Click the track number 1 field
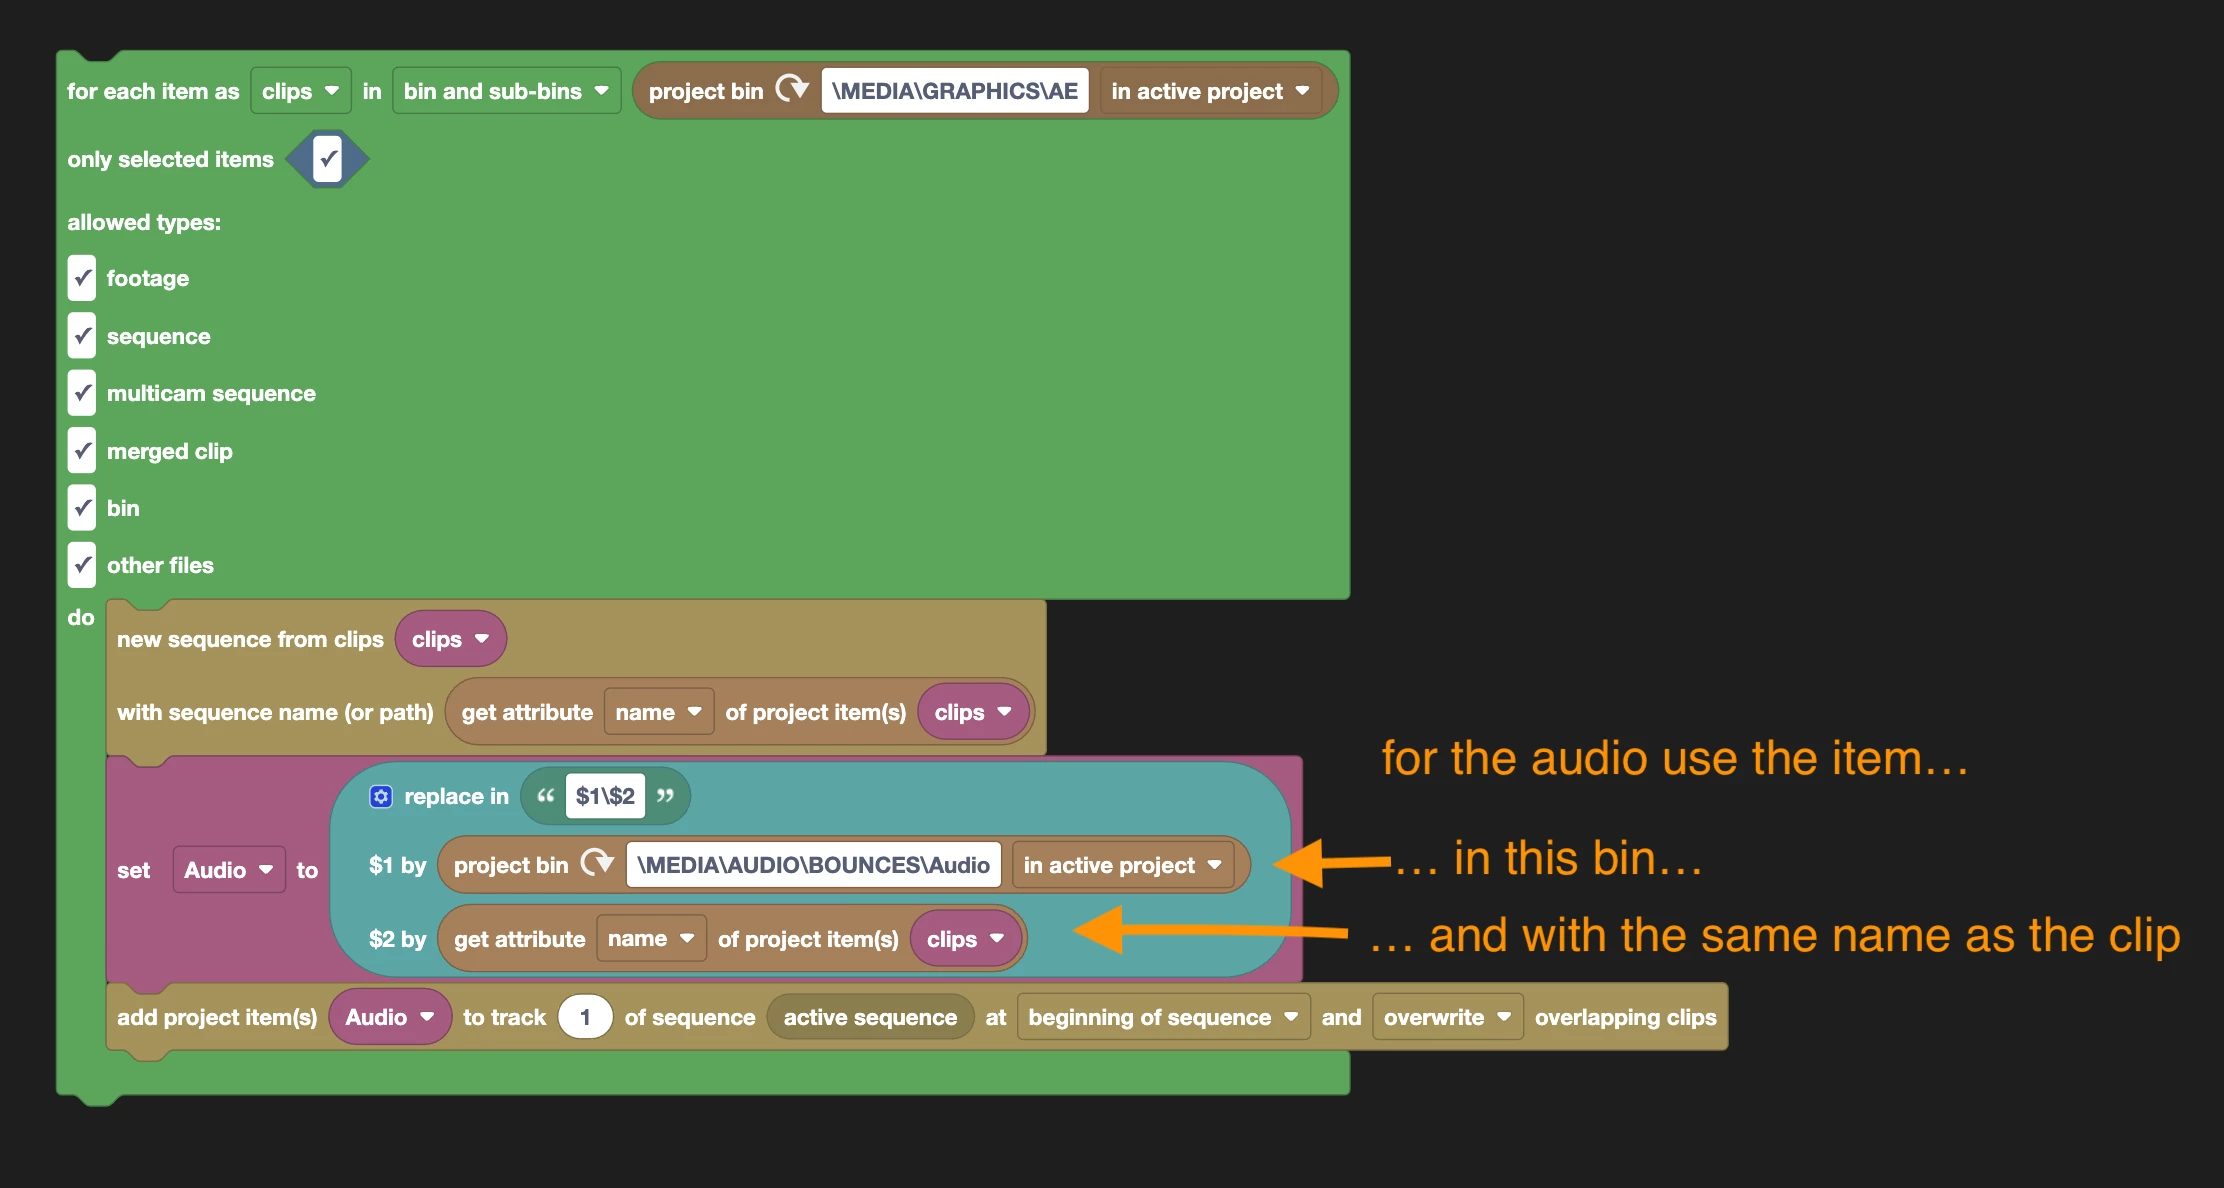The height and width of the screenshot is (1188, 2224). coord(585,1017)
